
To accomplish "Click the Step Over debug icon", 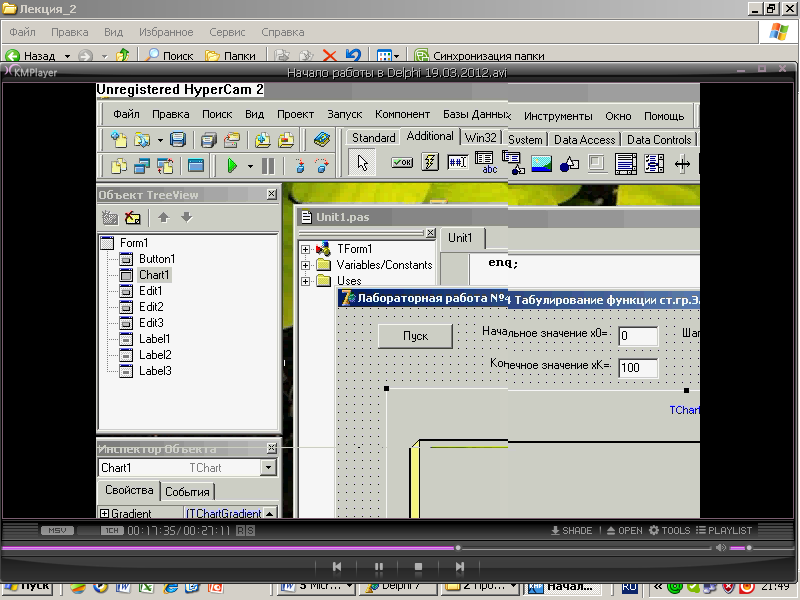I will tap(322, 166).
